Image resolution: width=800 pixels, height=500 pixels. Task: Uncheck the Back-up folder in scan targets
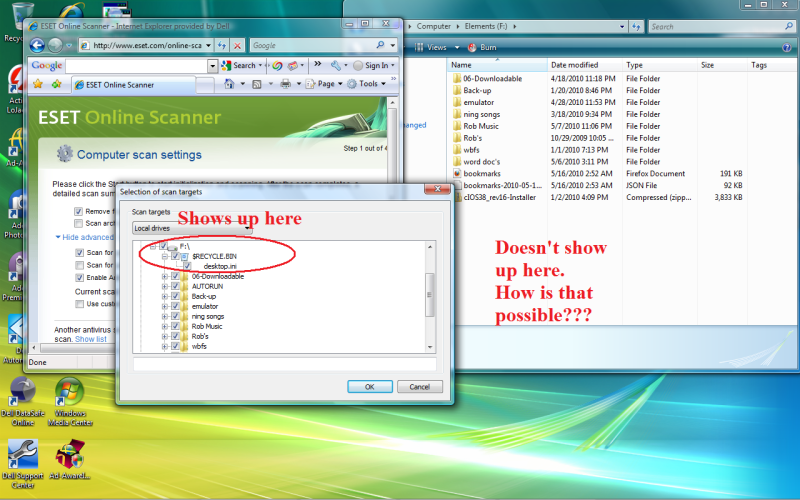point(175,296)
